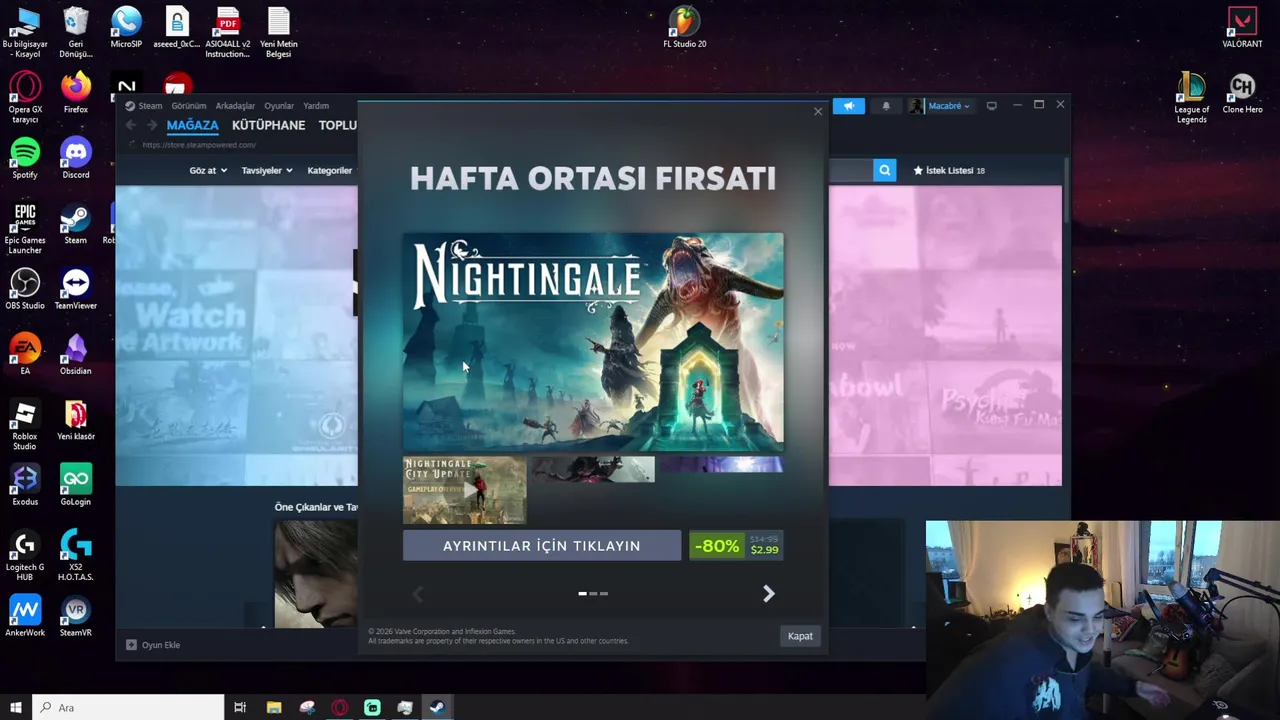Image resolution: width=1280 pixels, height=720 pixels.
Task: Open the Arkadaşlar menu
Action: (x=235, y=106)
